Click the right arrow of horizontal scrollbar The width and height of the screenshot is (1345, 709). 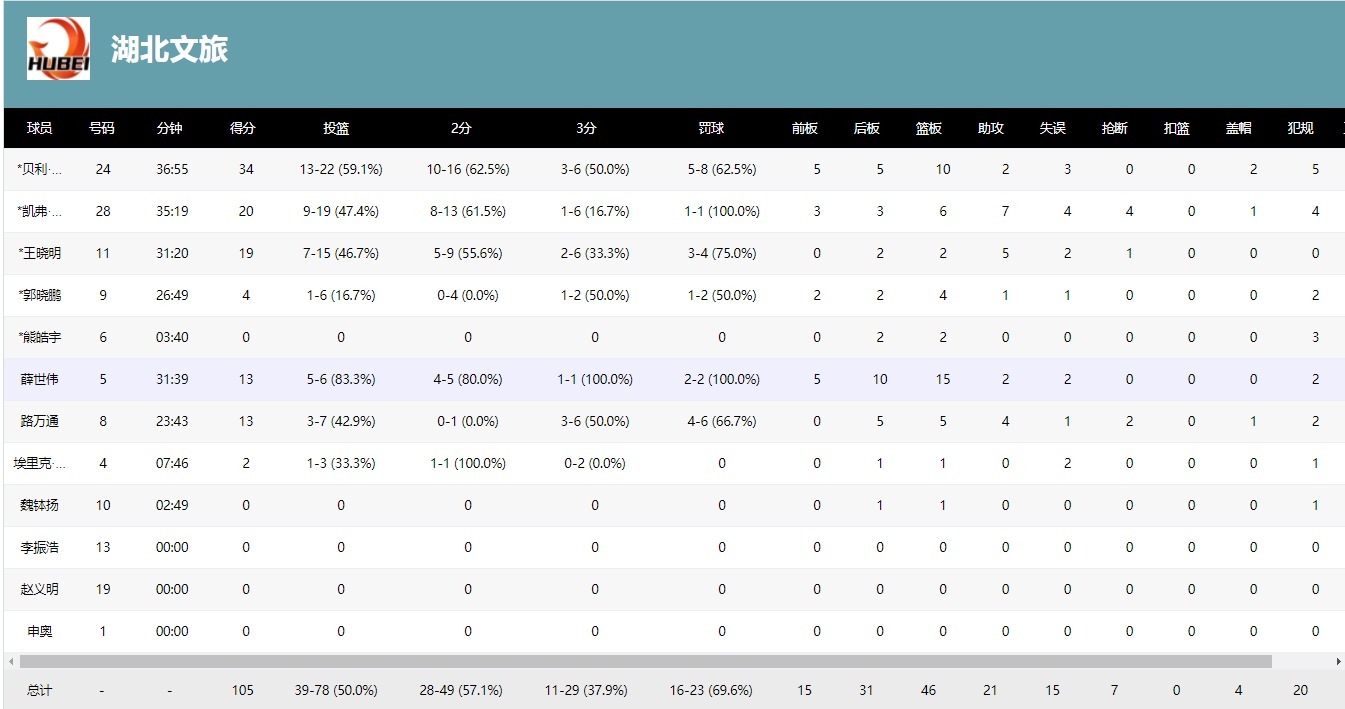click(1338, 661)
